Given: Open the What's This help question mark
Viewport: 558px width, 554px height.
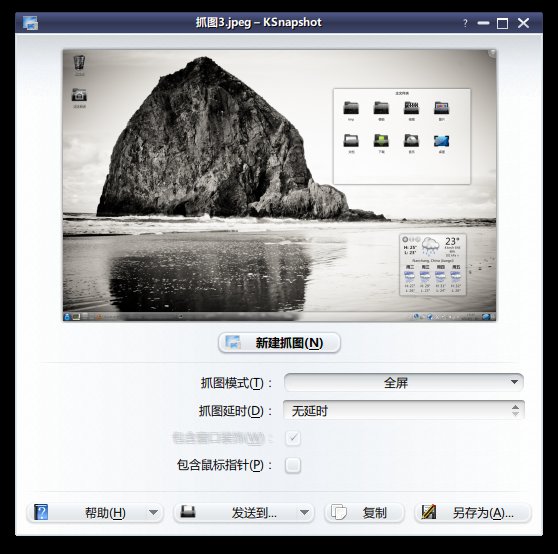Looking at the screenshot, I should tap(465, 23).
